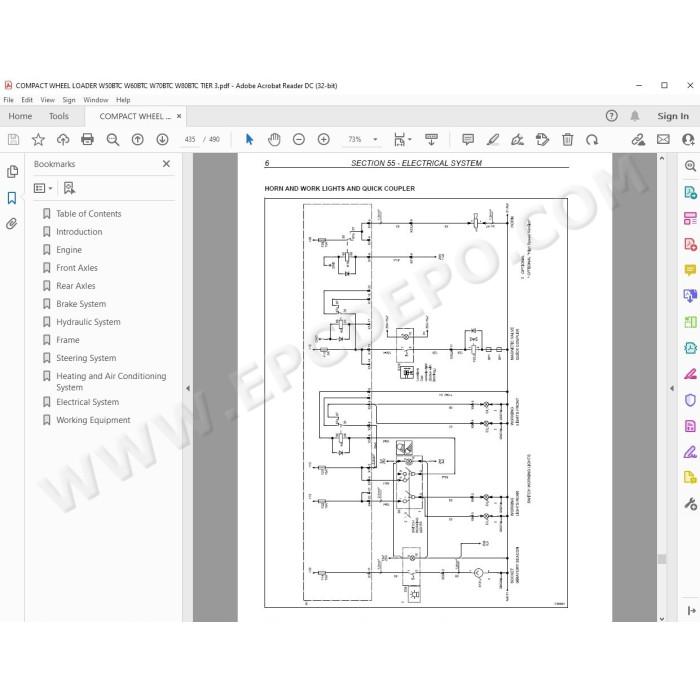Click the Sign In button
The width and height of the screenshot is (700, 700).
pos(673,116)
